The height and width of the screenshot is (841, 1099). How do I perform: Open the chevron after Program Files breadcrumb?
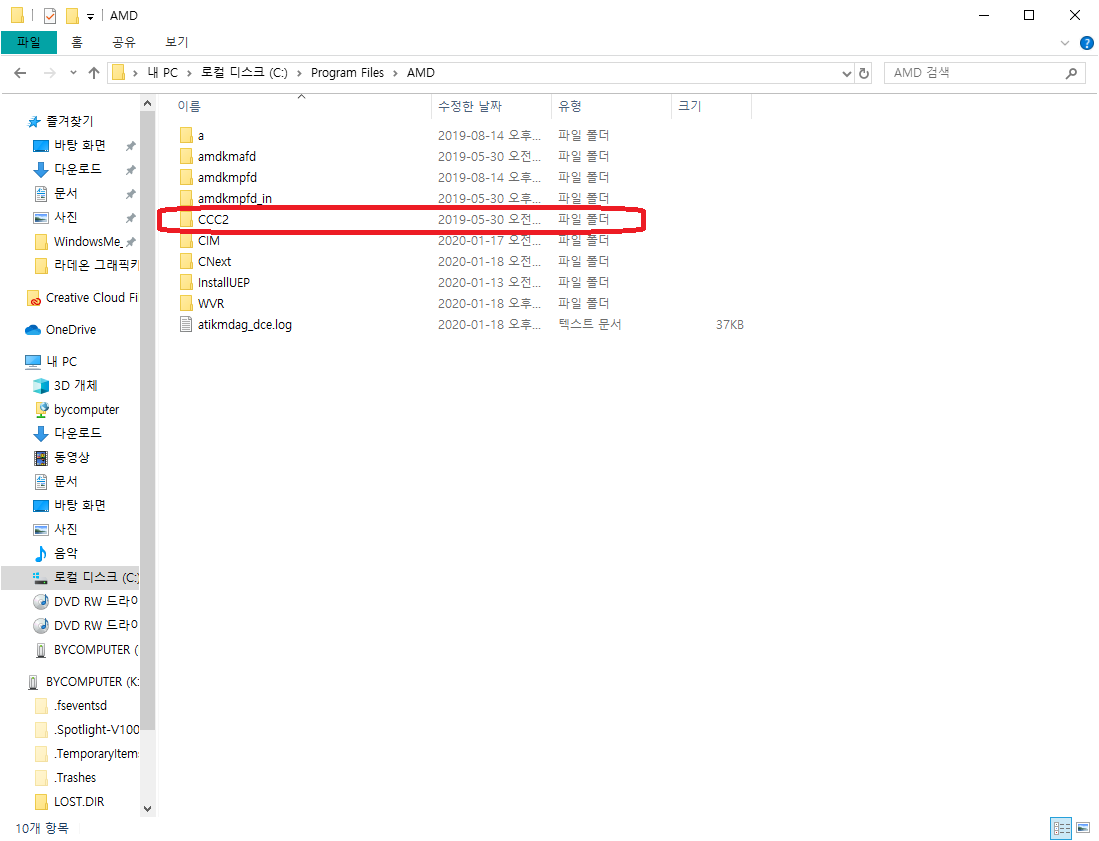click(x=395, y=73)
